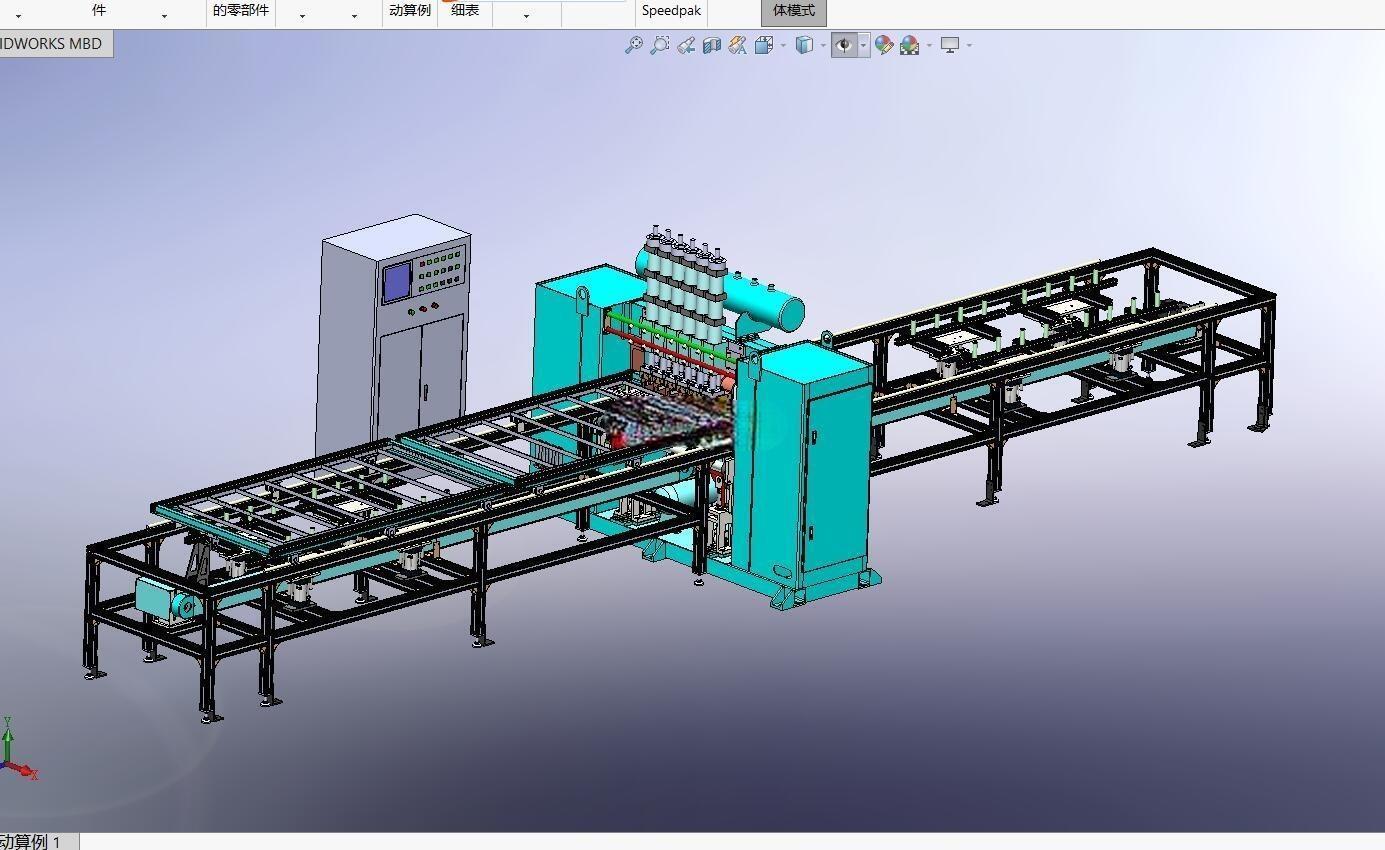This screenshot has width=1385, height=850.
Task: Toggle the Hide/Show Items eye button
Action: tap(844, 45)
